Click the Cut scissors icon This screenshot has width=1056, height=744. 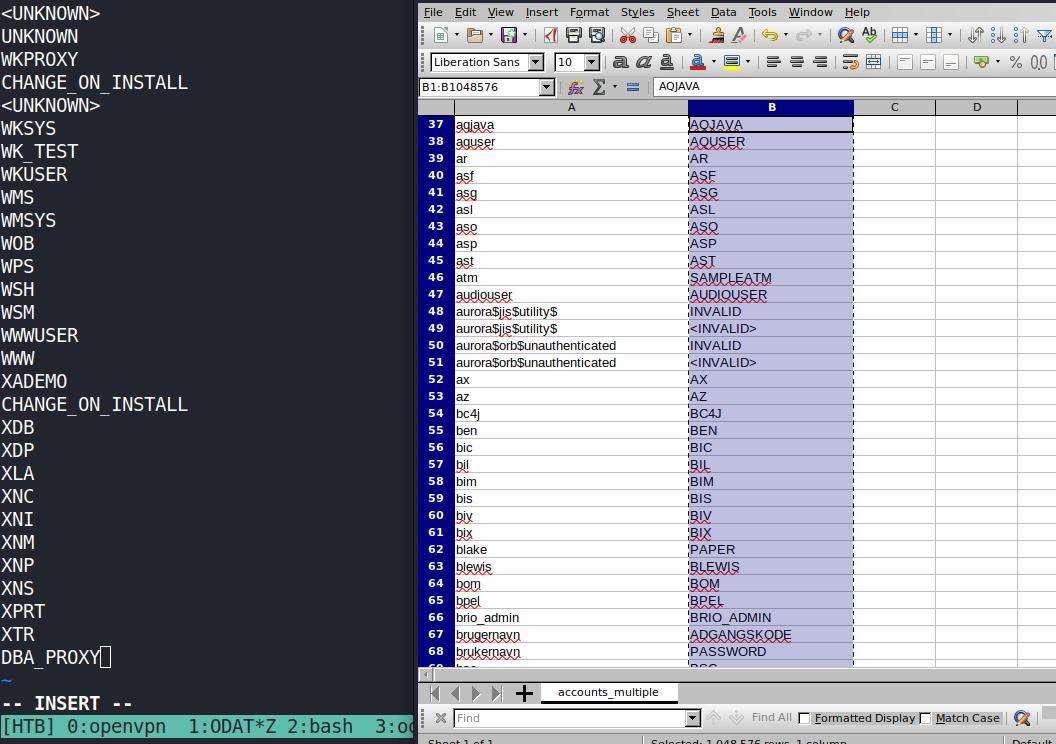[628, 35]
